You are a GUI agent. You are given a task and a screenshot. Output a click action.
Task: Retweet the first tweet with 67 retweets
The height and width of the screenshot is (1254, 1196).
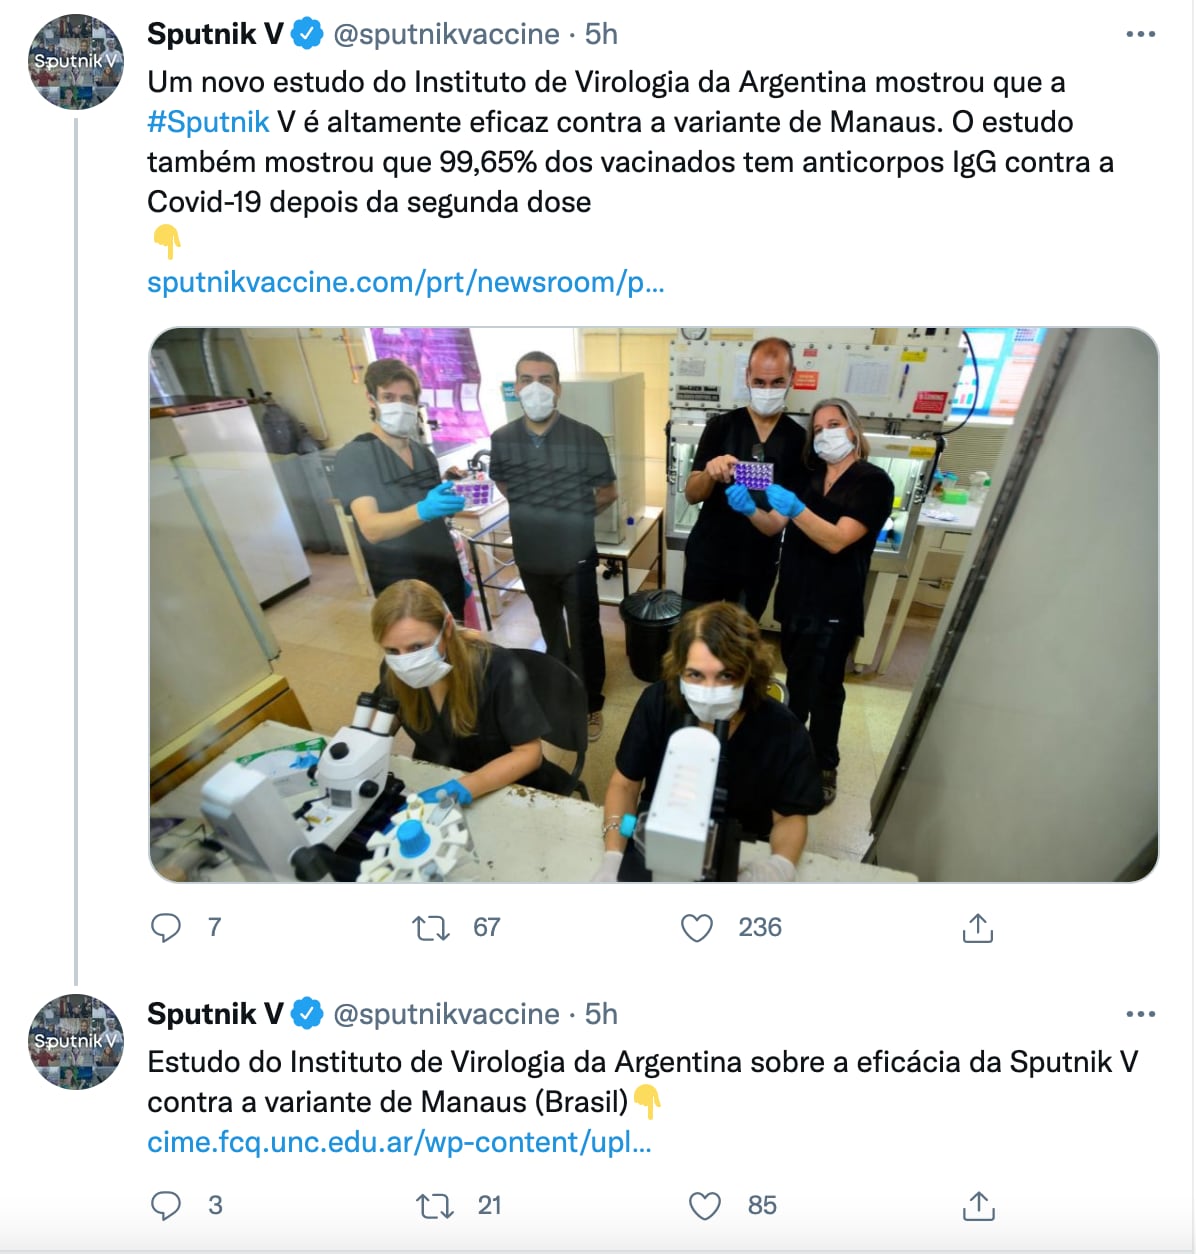(x=432, y=928)
